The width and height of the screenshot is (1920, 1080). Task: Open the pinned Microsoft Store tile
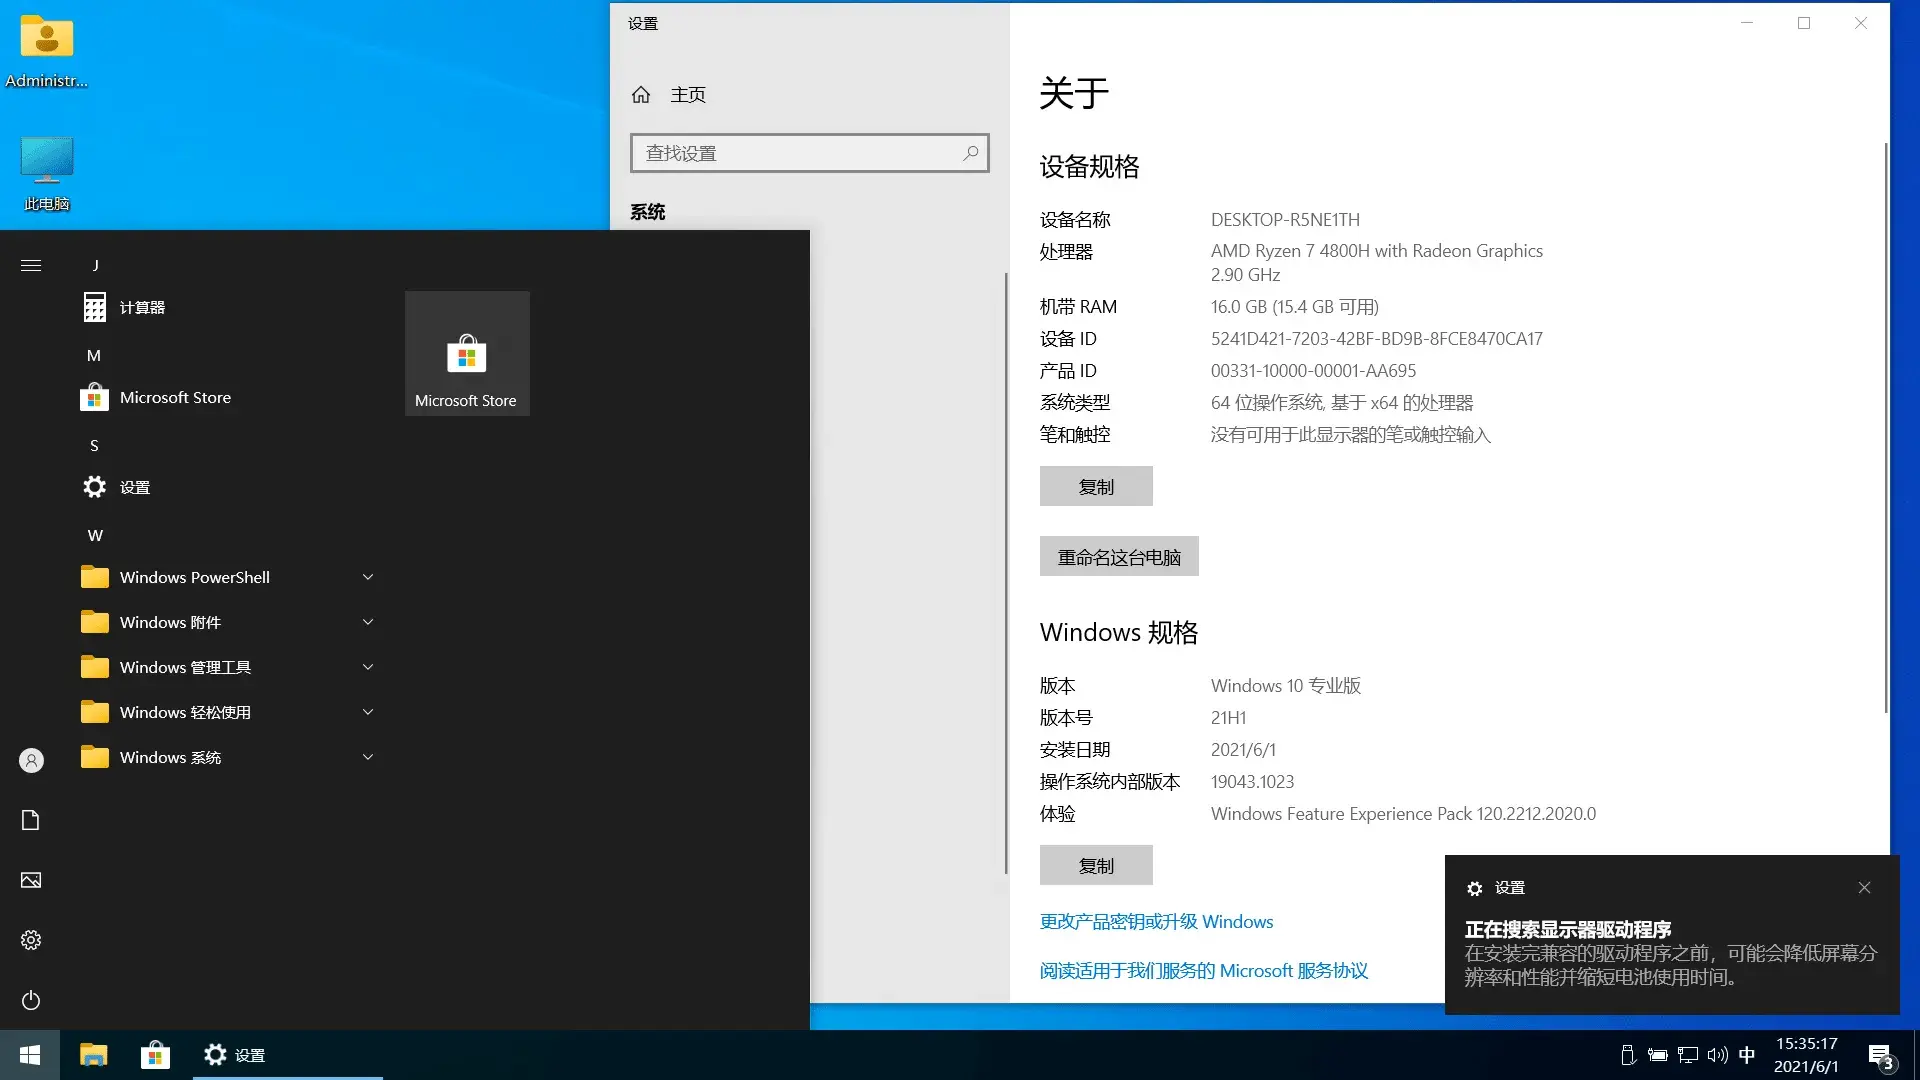click(467, 354)
